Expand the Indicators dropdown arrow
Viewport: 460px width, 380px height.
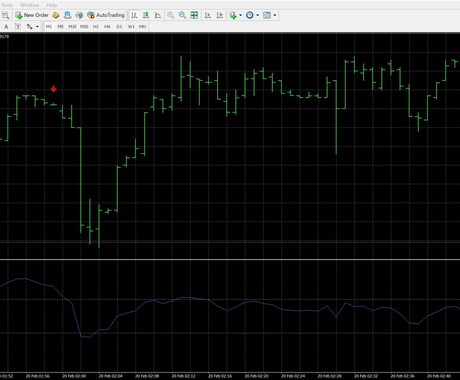(x=240, y=15)
